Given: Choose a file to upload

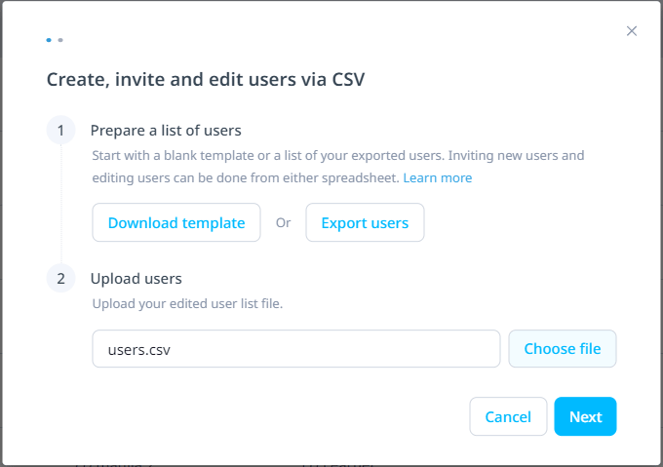Looking at the screenshot, I should (x=562, y=349).
